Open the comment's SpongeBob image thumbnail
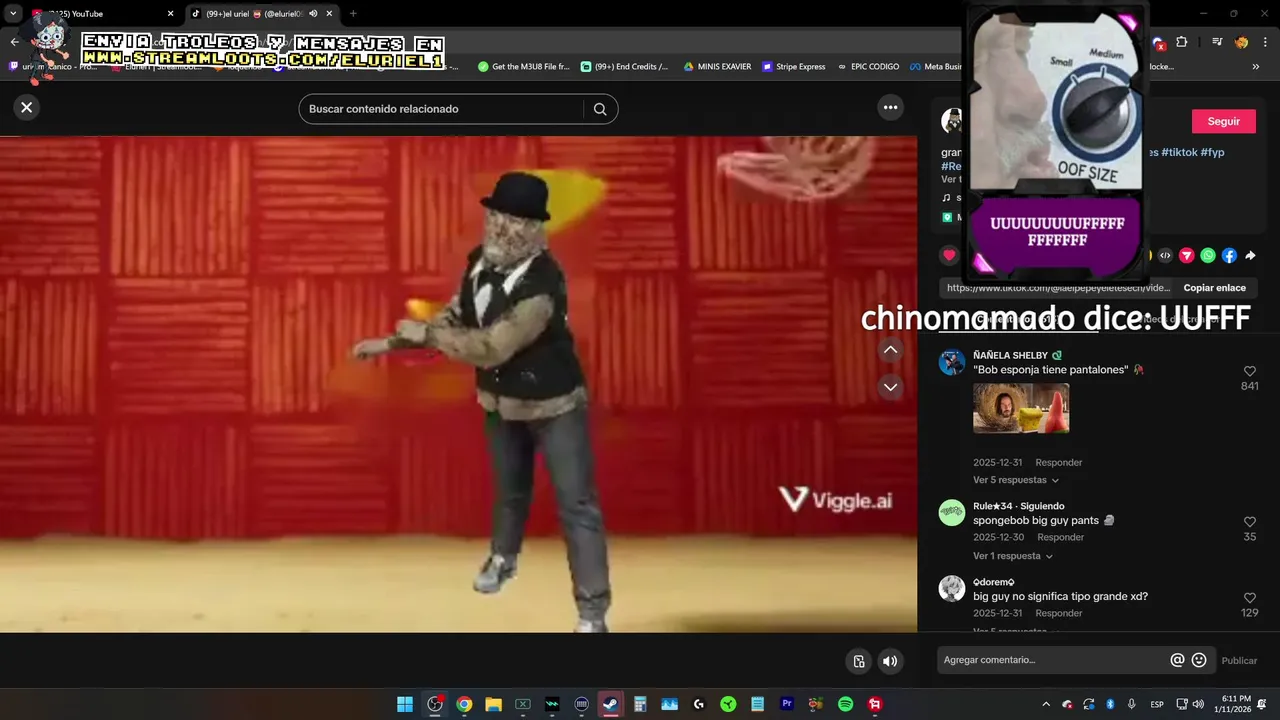This screenshot has height=720, width=1280. [x=1021, y=408]
